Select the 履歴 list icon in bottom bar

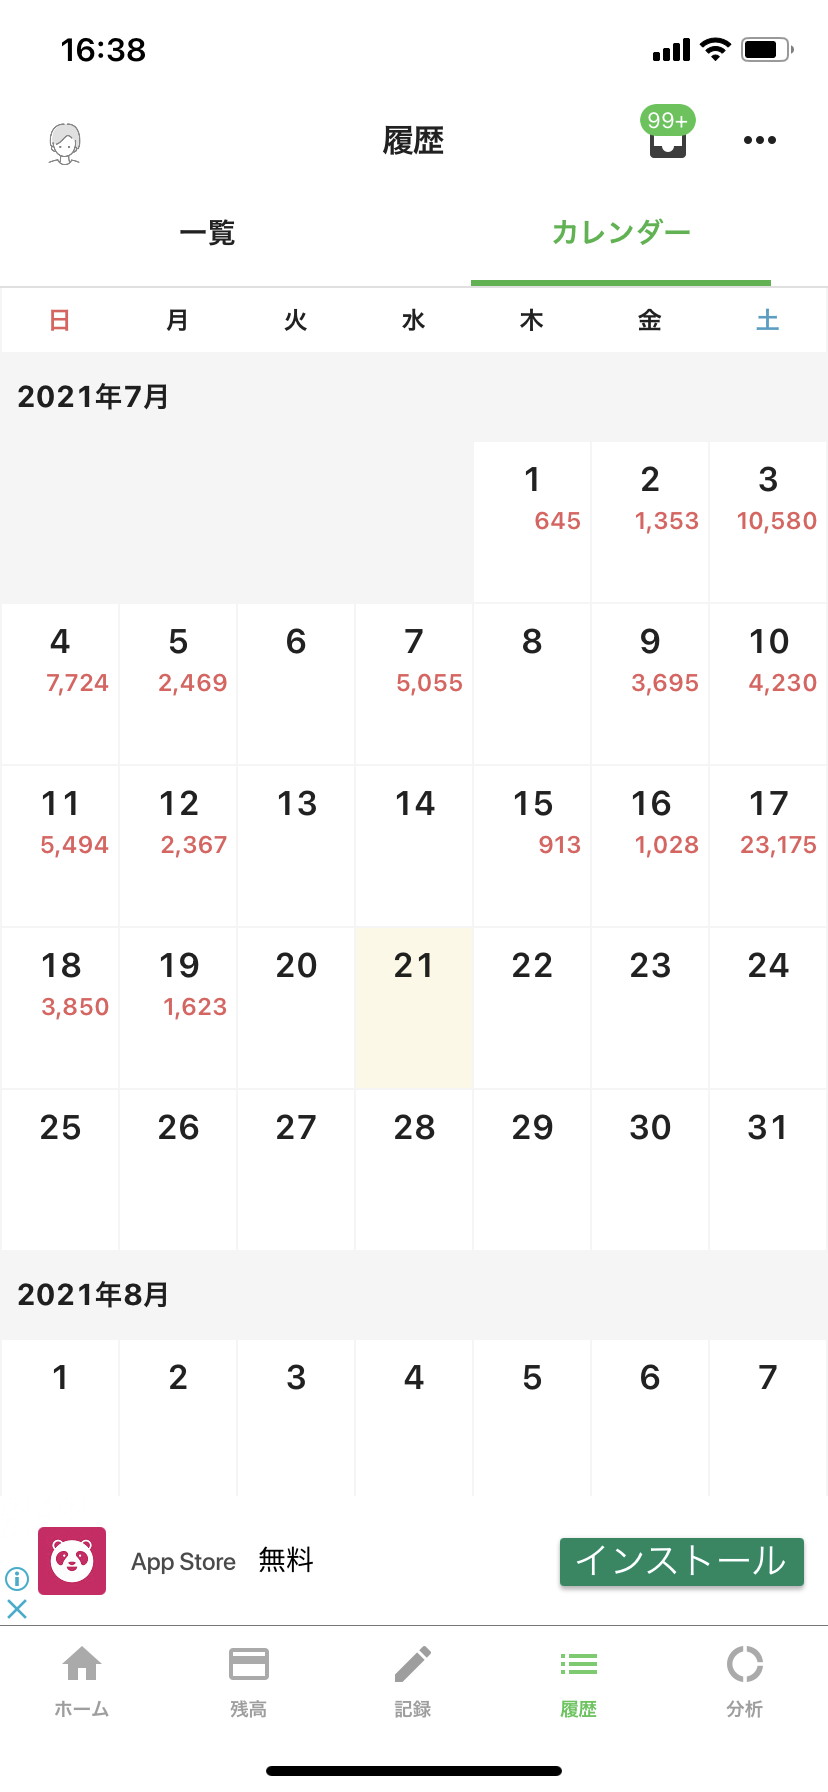578,1664
